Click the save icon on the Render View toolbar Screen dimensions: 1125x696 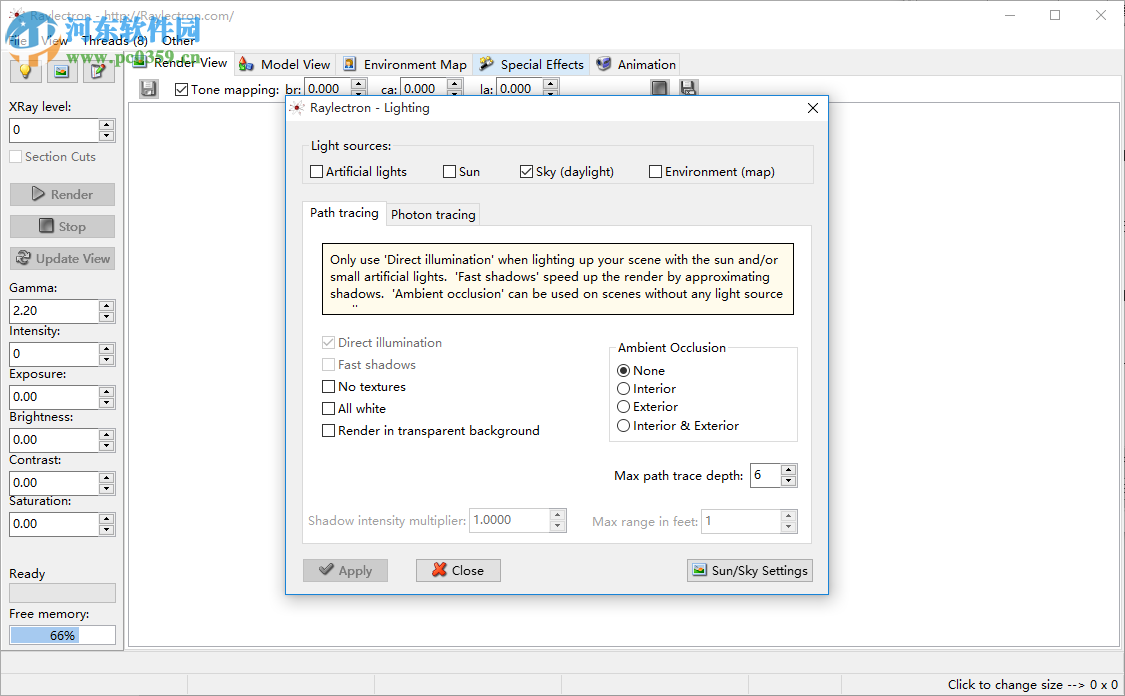148,88
